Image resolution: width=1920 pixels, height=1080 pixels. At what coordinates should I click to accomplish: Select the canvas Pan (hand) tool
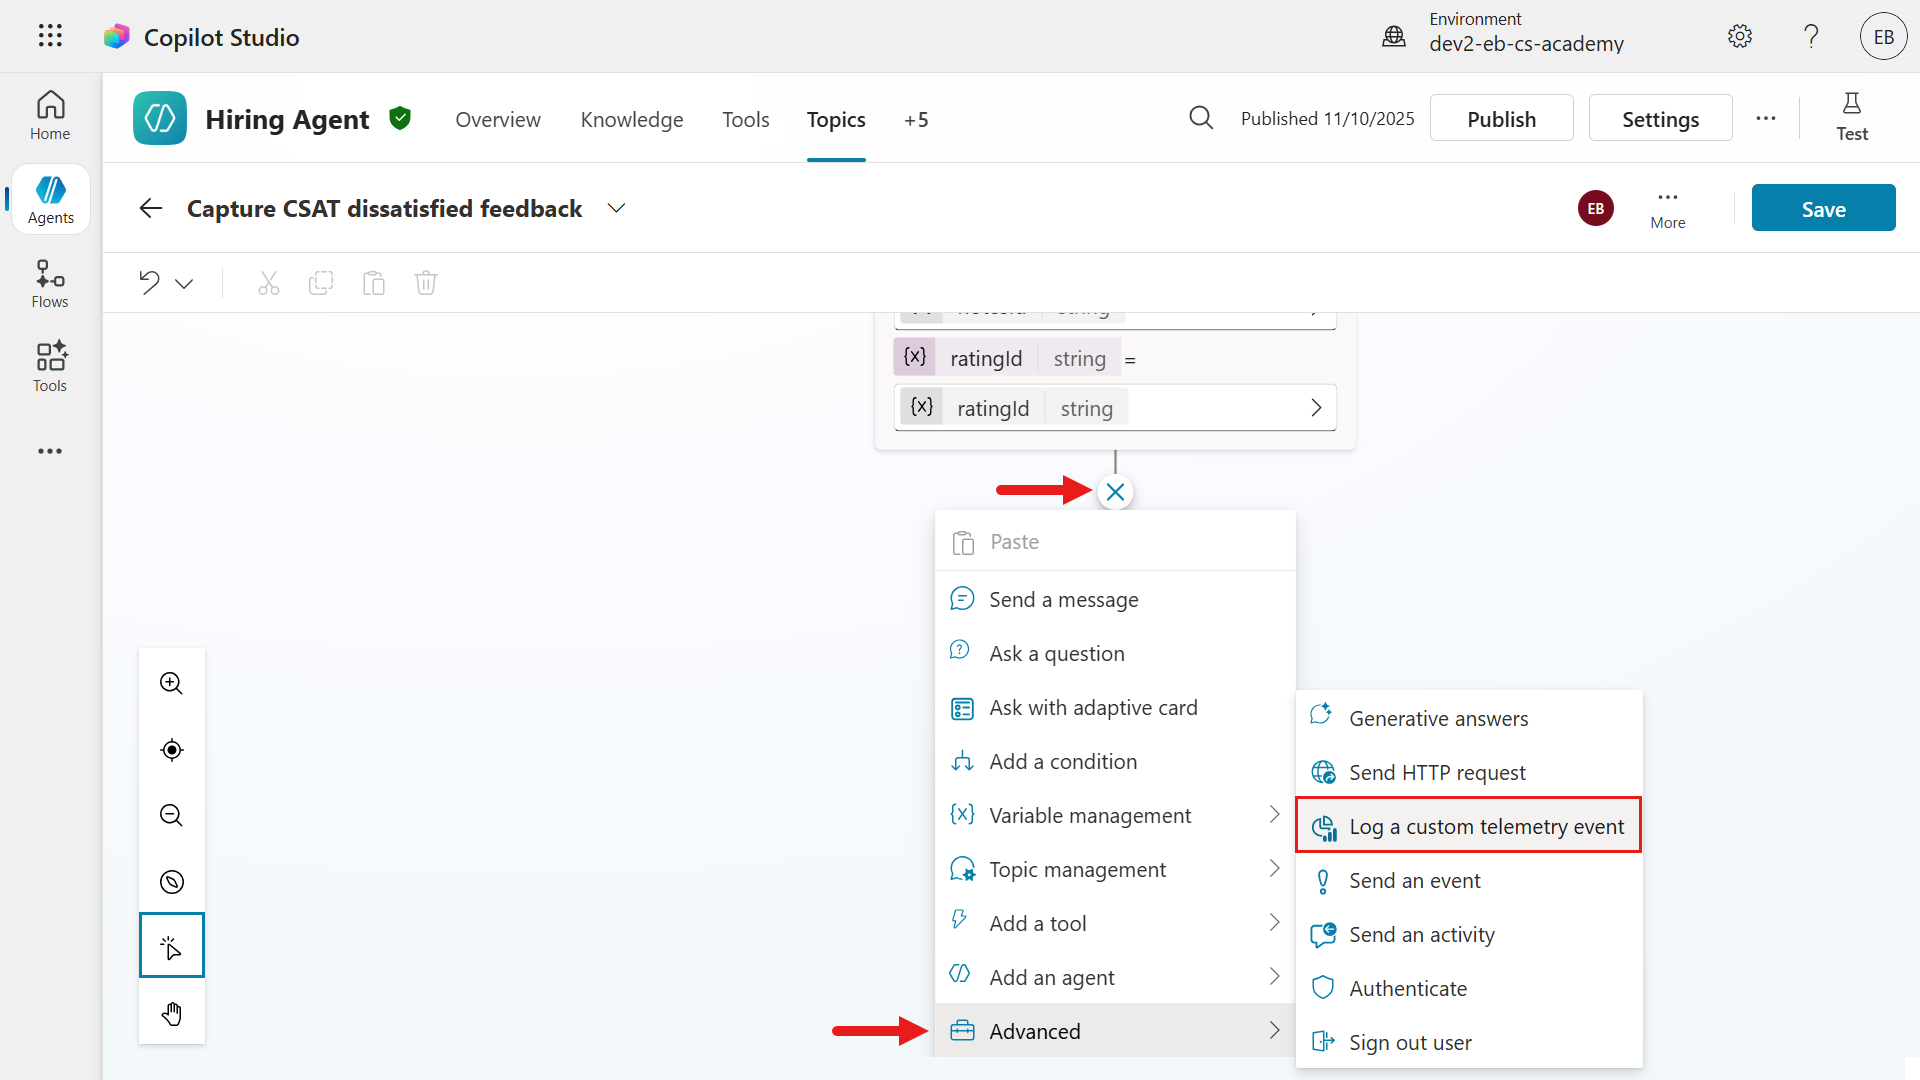(x=171, y=1013)
